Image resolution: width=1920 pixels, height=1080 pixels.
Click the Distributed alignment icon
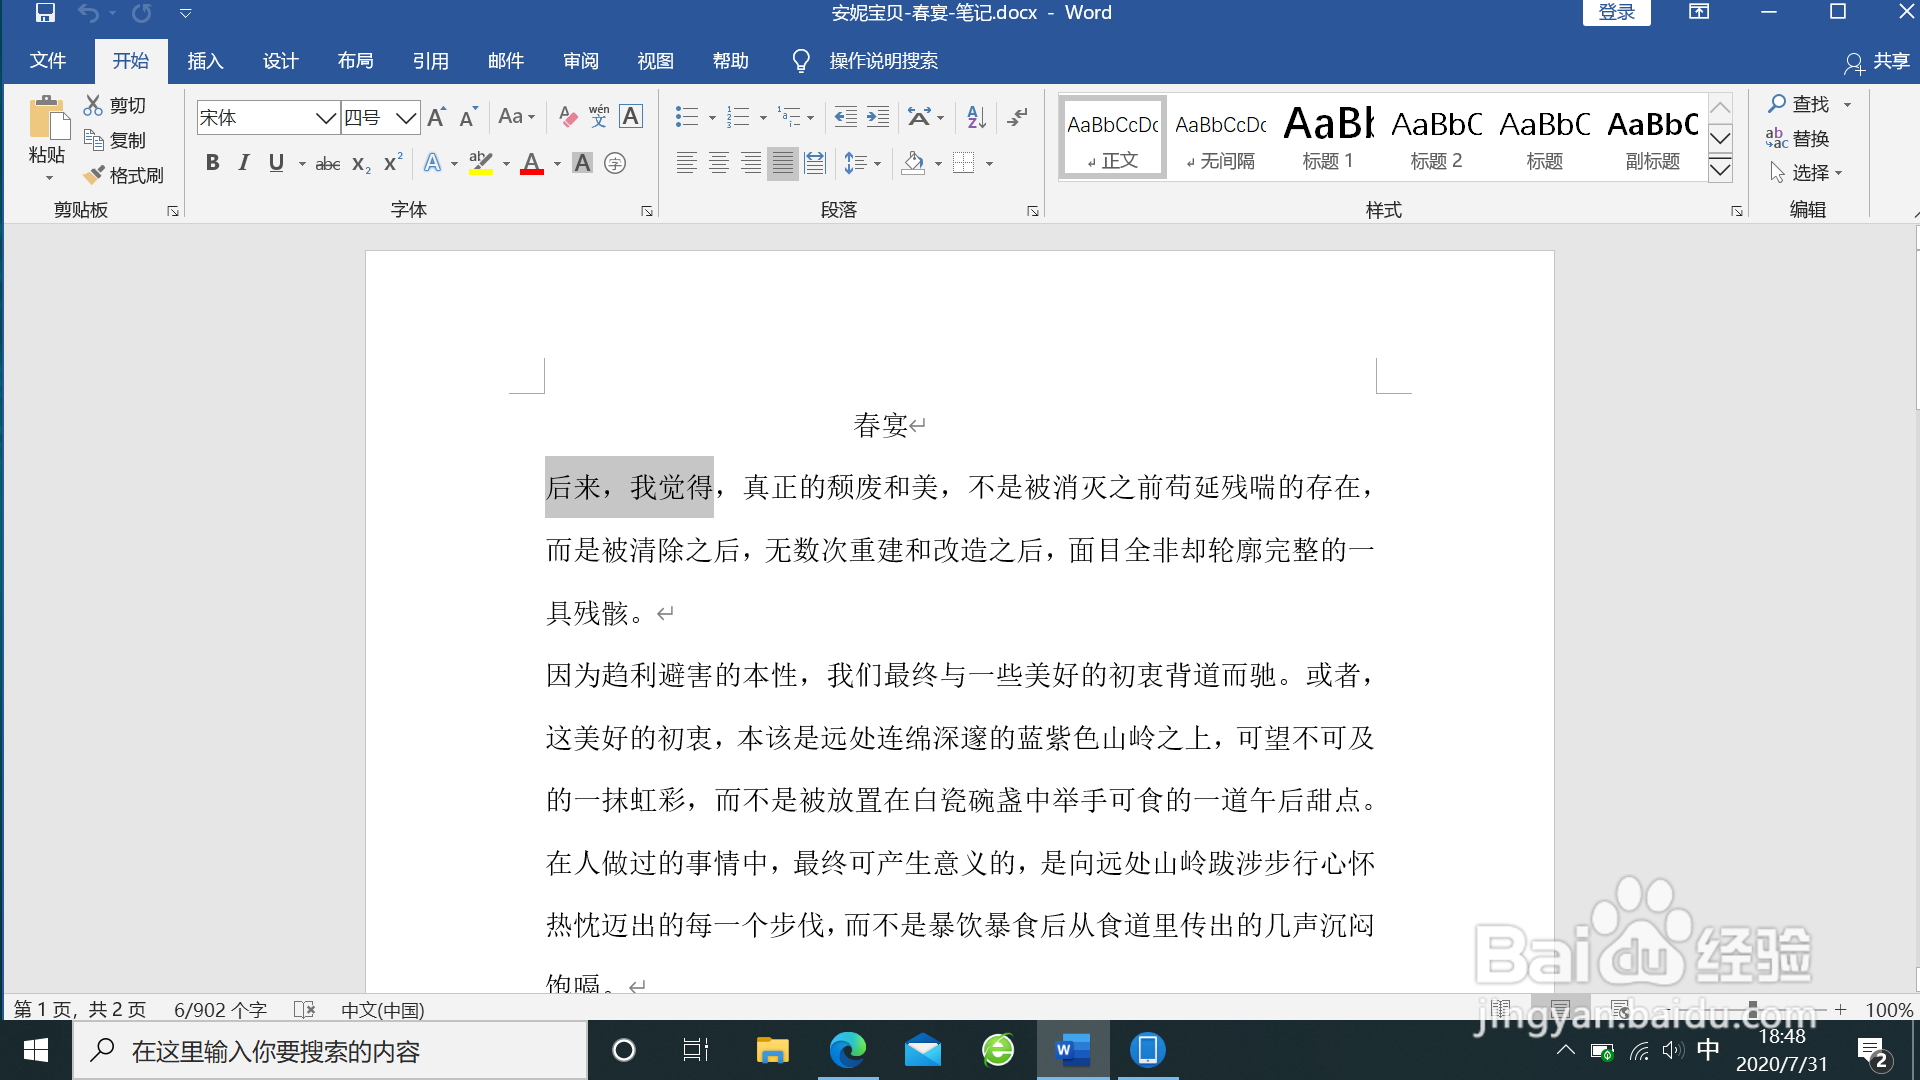click(x=815, y=163)
